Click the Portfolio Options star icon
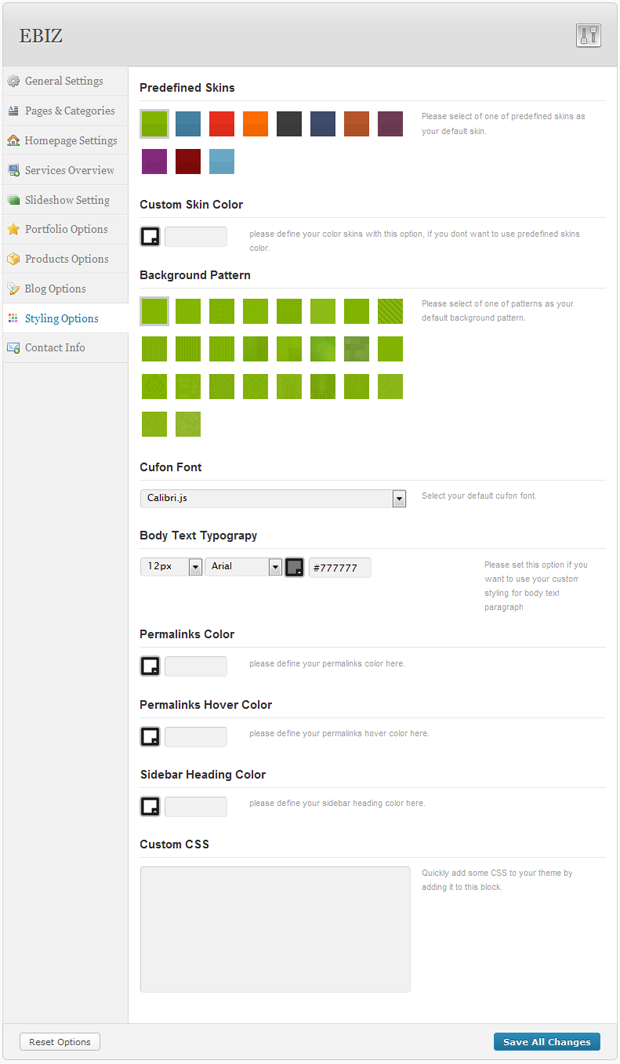 coord(14,229)
